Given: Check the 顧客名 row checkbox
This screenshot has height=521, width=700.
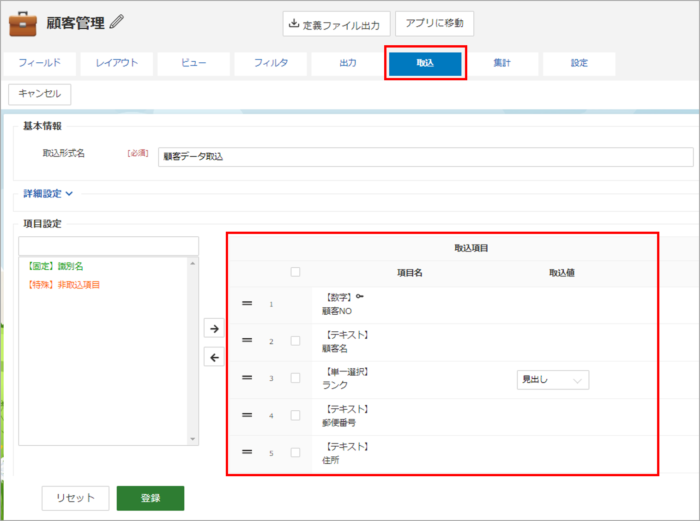Looking at the screenshot, I should pos(295,341).
